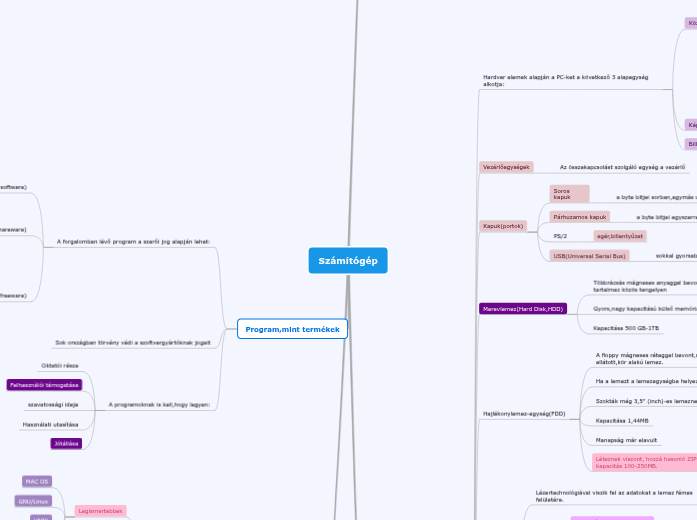Select the Program,mint termékek node
697x520 pixels.
pyautogui.click(x=292, y=329)
